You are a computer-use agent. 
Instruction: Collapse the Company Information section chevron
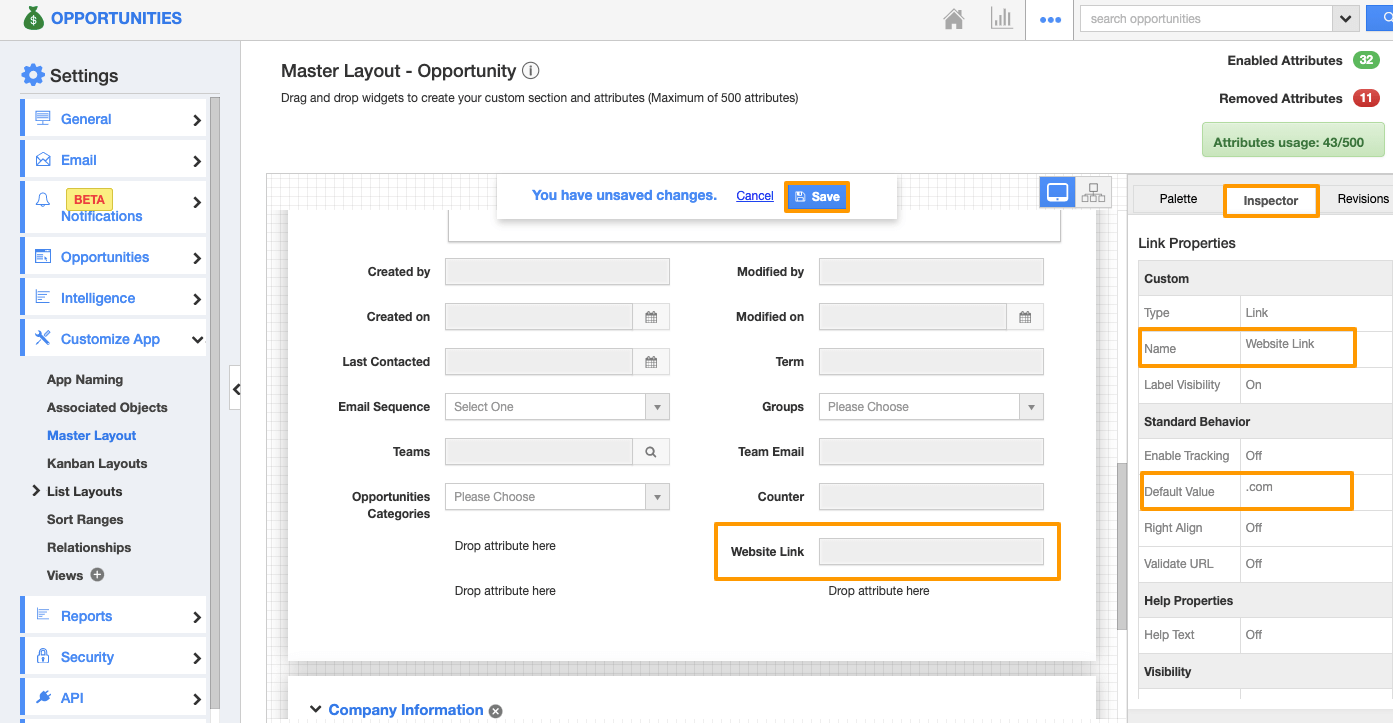point(315,710)
